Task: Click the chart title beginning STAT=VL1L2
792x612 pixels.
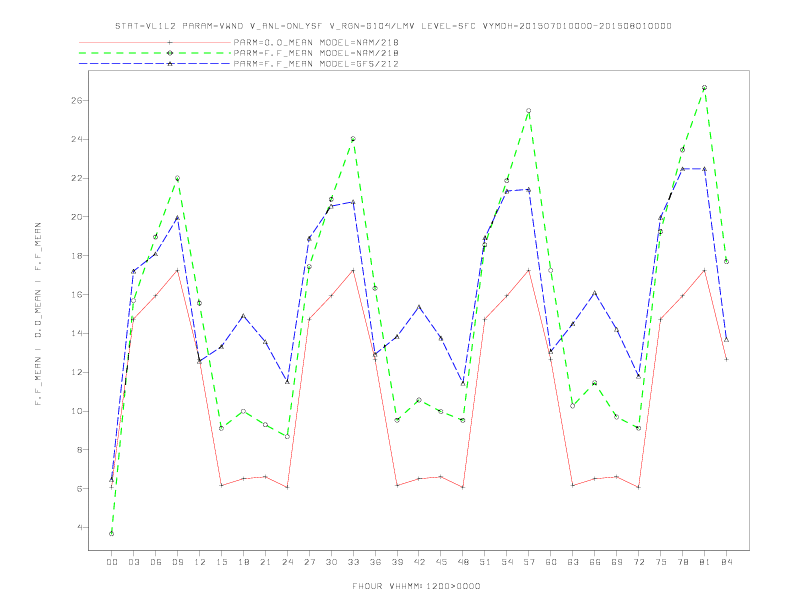Action: (393, 26)
